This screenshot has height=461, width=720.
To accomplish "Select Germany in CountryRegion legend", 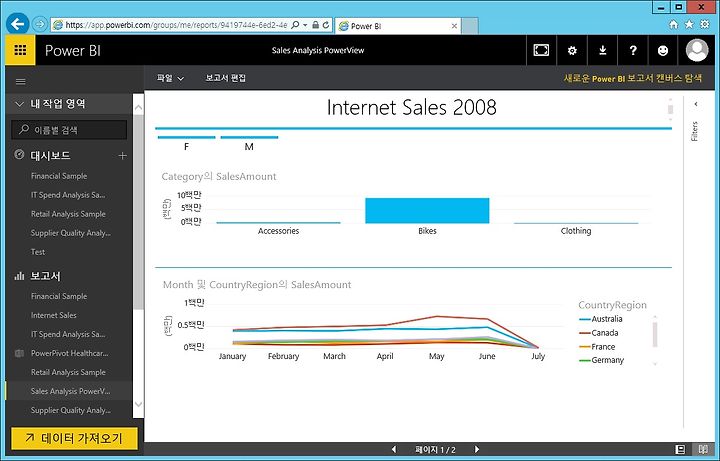I will click(602, 360).
